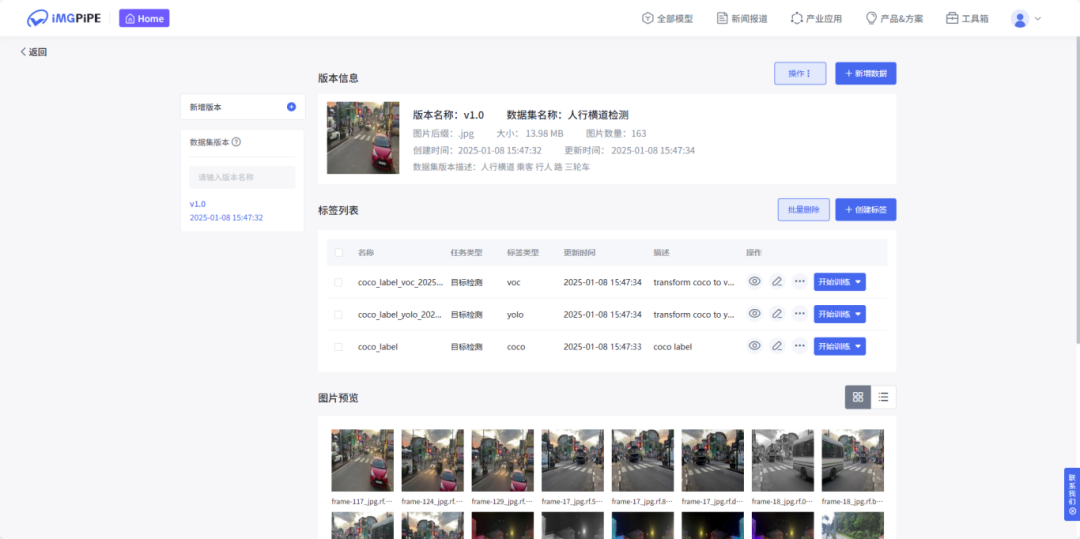Open more options for coco_label row
Viewport: 1080px width, 539px height.
(799, 346)
